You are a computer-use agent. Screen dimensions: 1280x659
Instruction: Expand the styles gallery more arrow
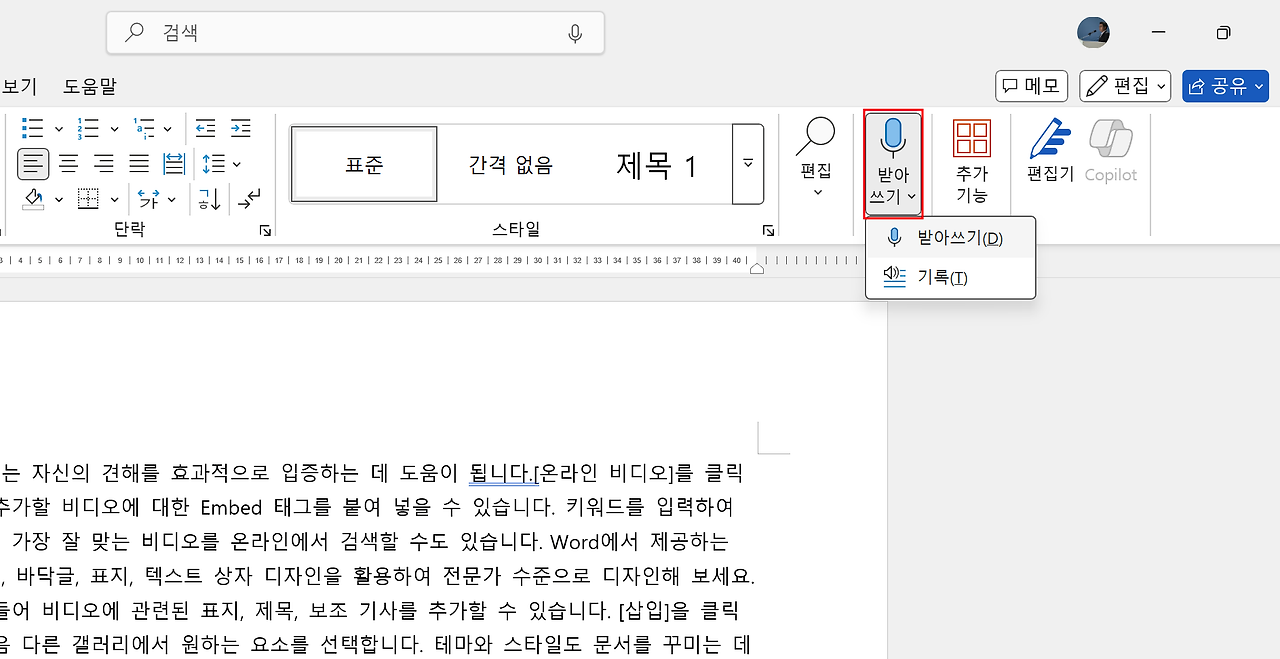click(748, 164)
